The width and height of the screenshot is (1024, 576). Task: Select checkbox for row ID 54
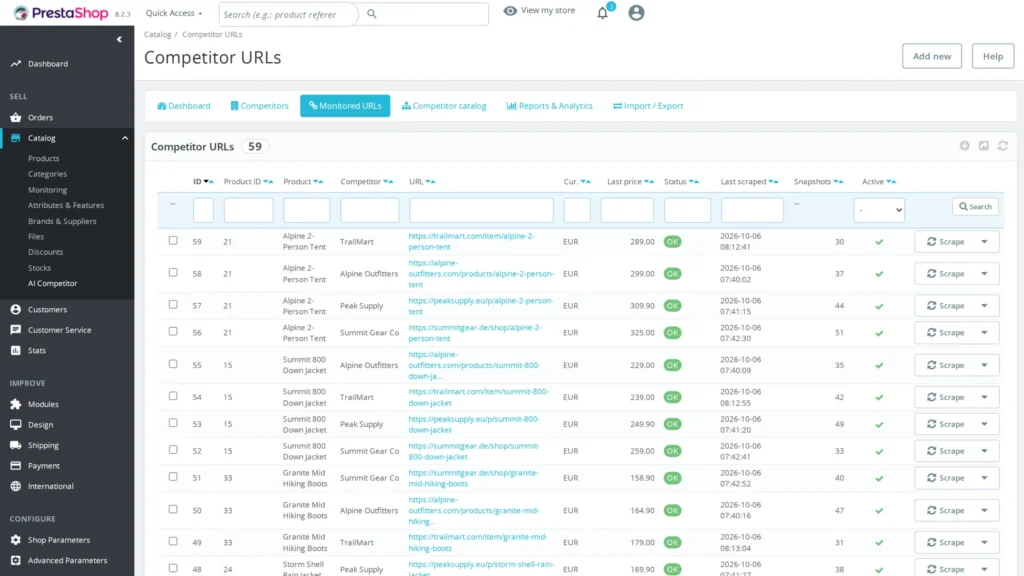[173, 396]
